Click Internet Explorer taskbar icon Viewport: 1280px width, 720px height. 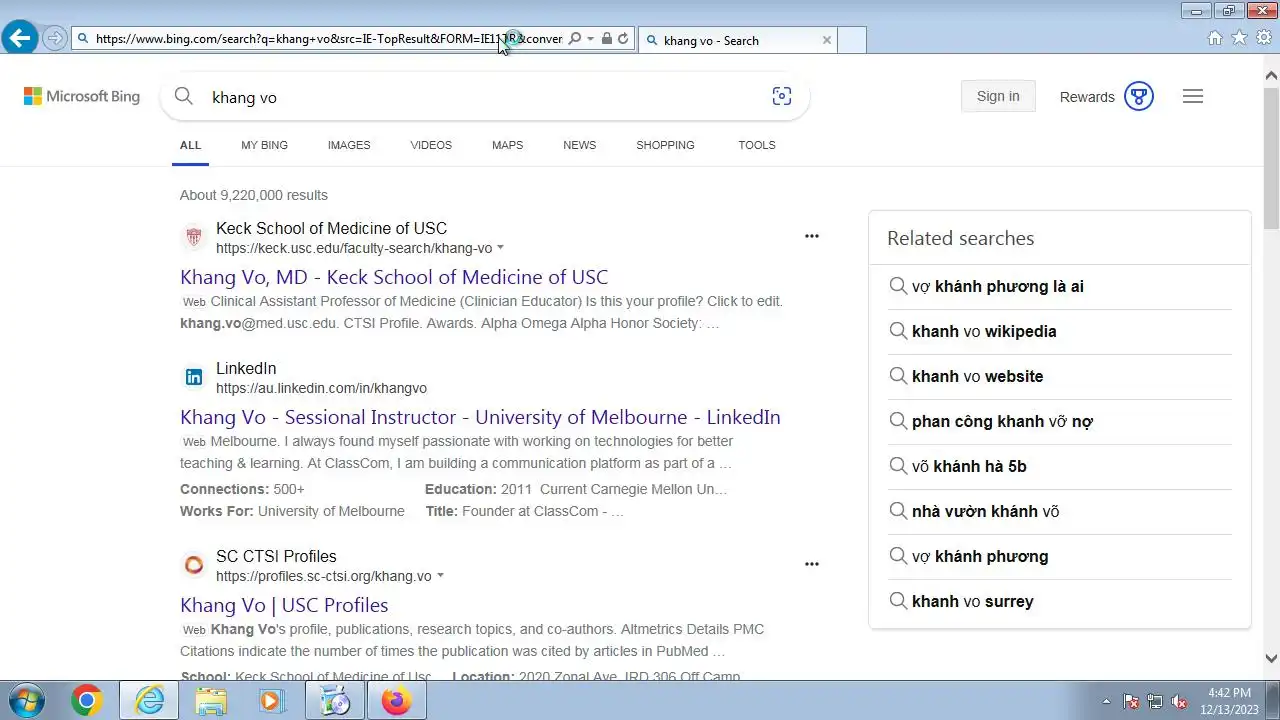click(x=149, y=701)
